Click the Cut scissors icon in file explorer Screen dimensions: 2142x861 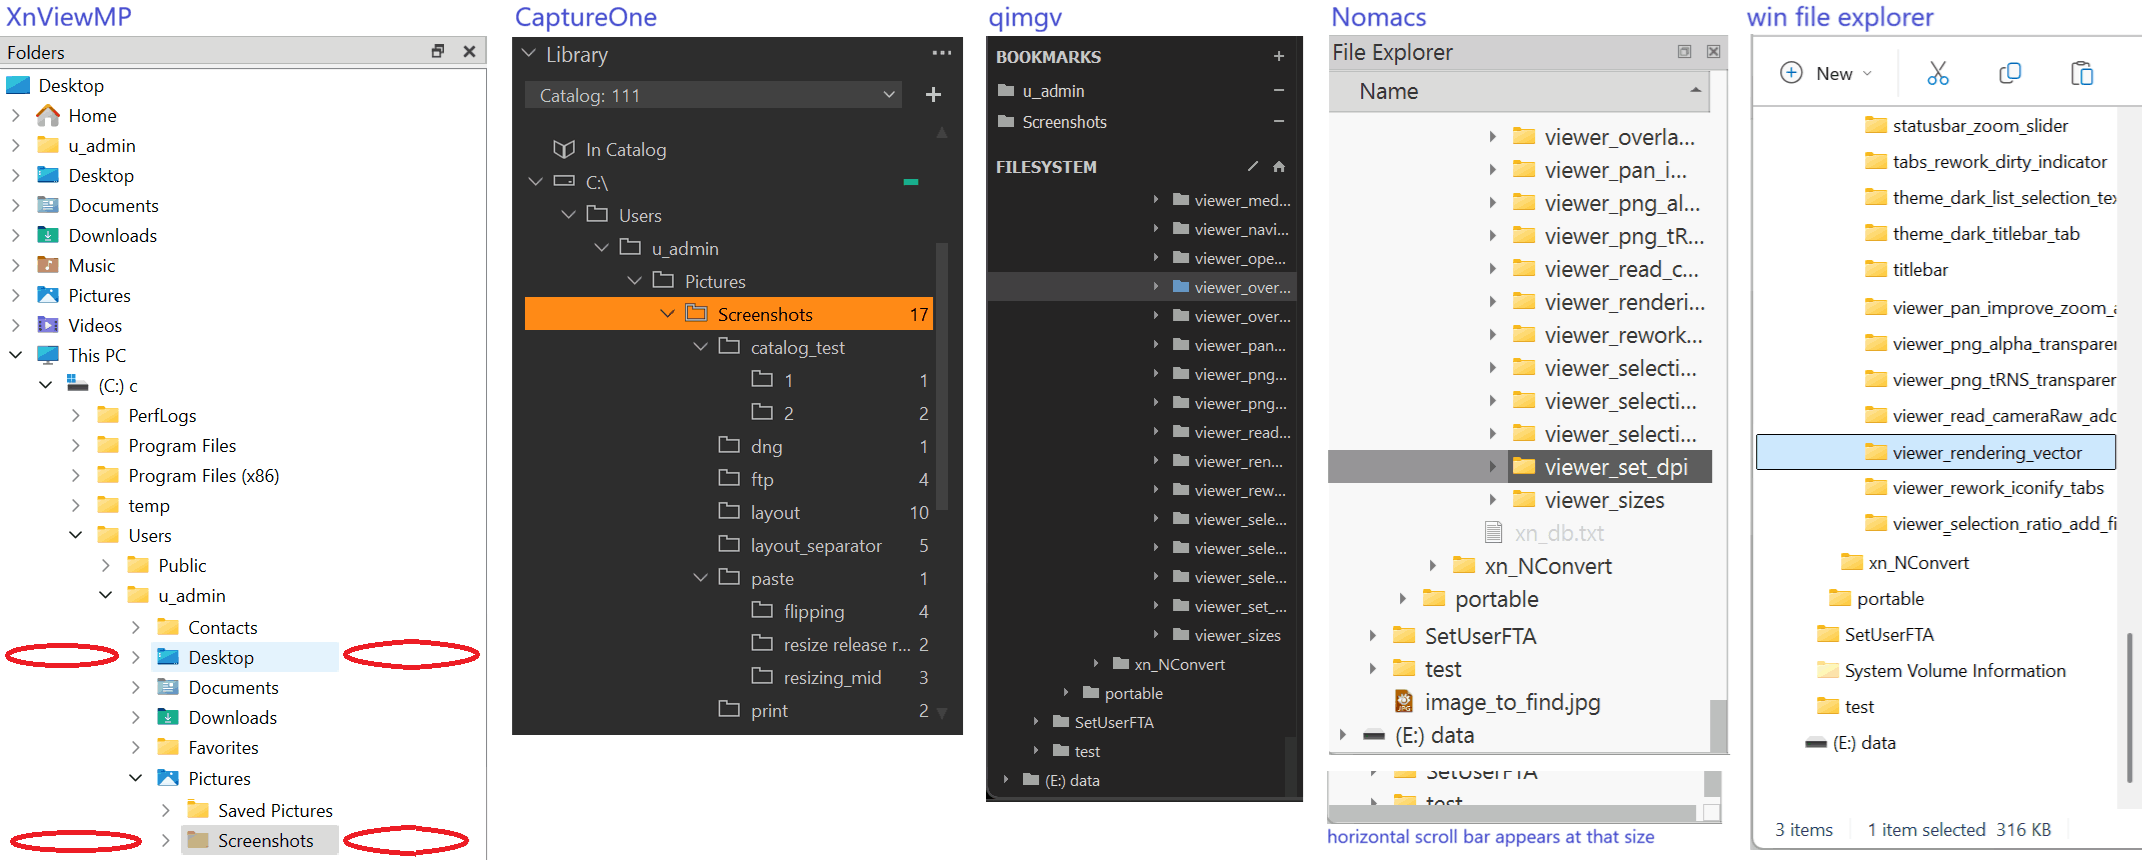(x=1938, y=73)
